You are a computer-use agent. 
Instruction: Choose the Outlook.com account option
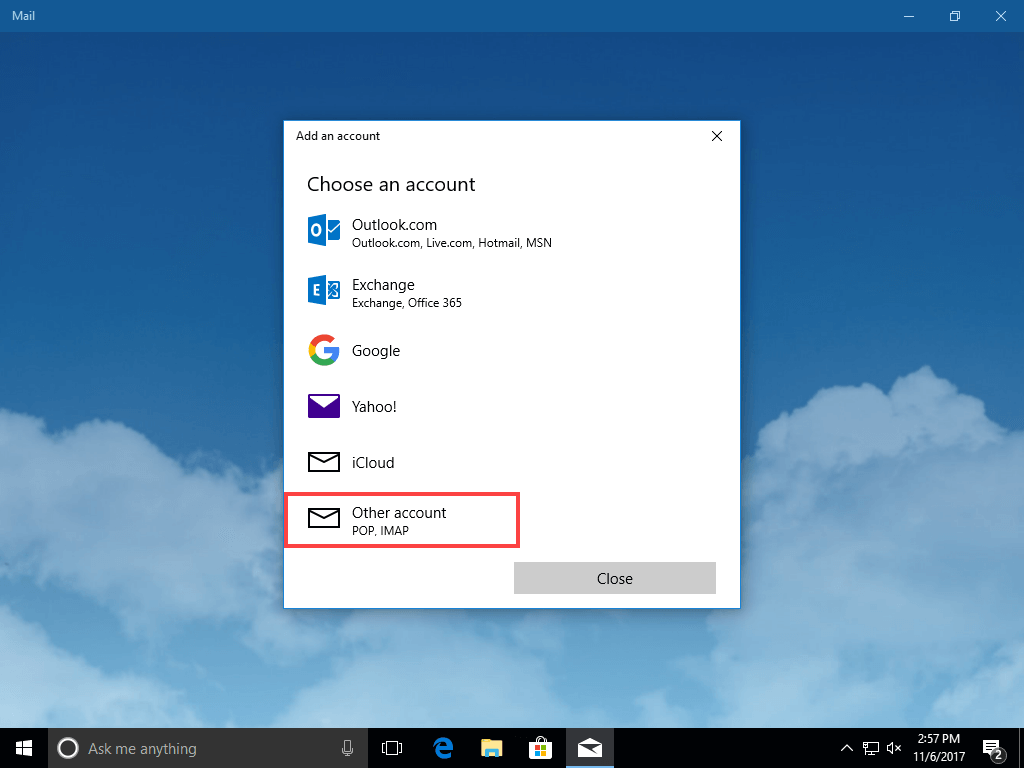click(511, 232)
